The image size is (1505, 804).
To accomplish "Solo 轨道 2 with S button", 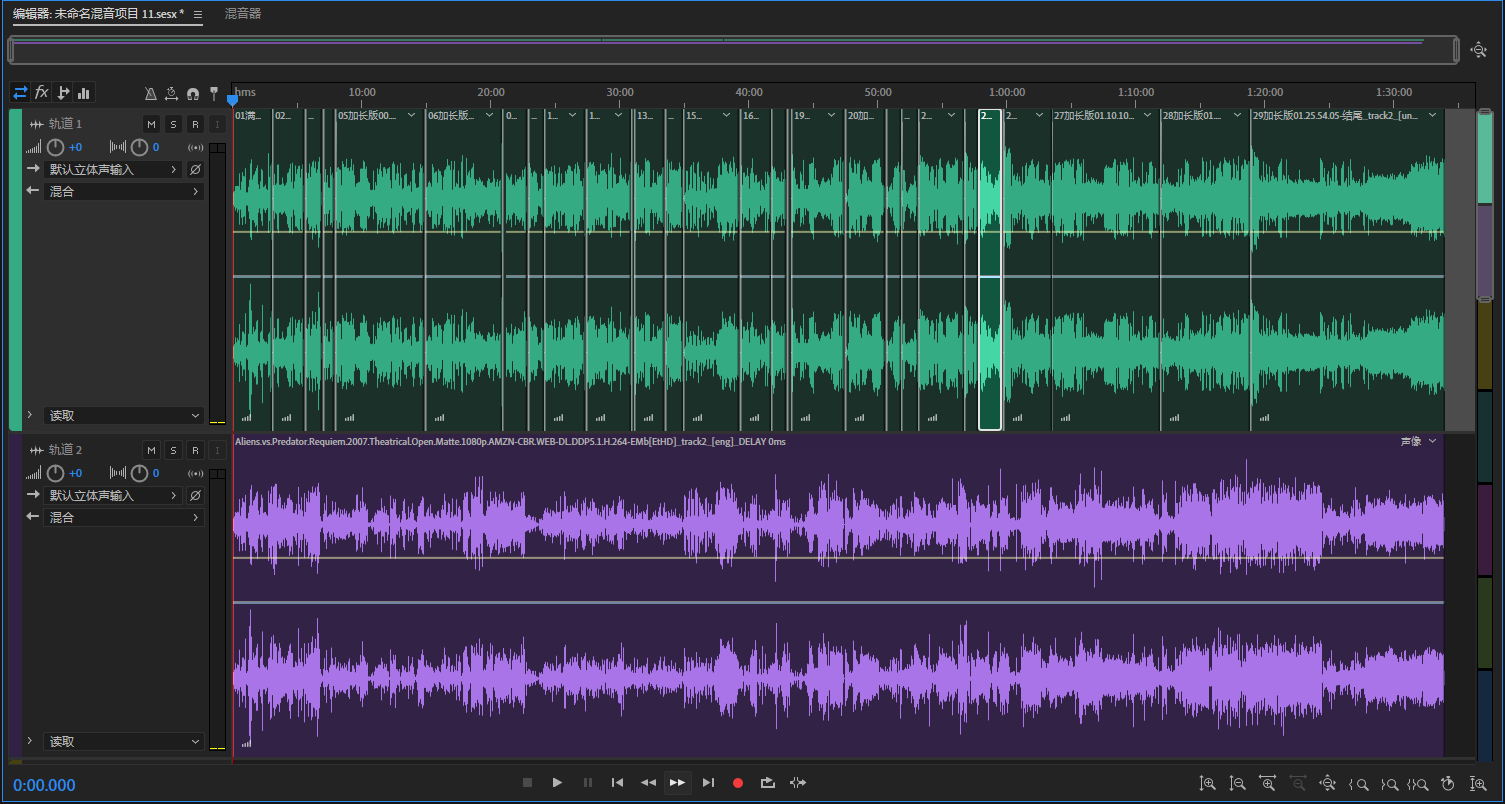I will click(x=173, y=450).
